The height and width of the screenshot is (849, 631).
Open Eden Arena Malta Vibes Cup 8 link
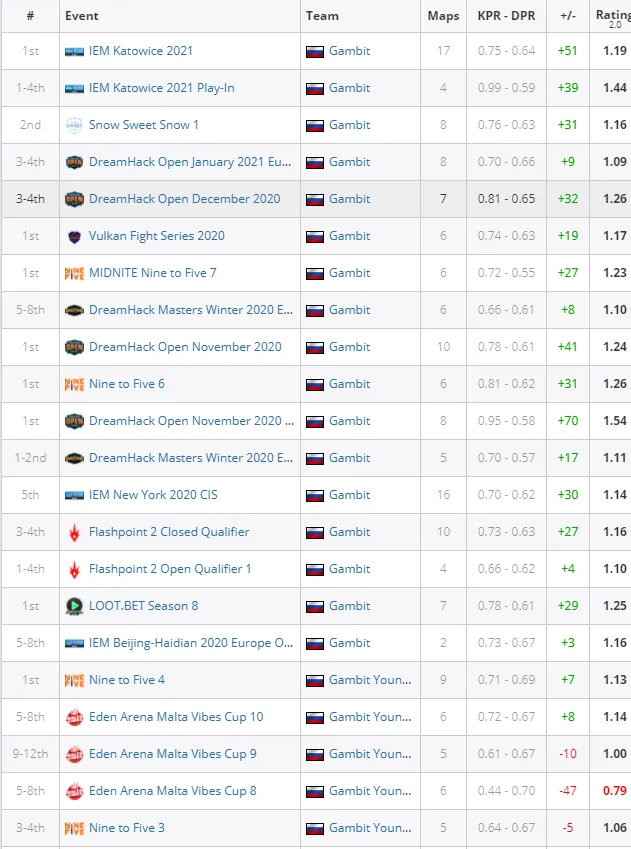point(173,791)
